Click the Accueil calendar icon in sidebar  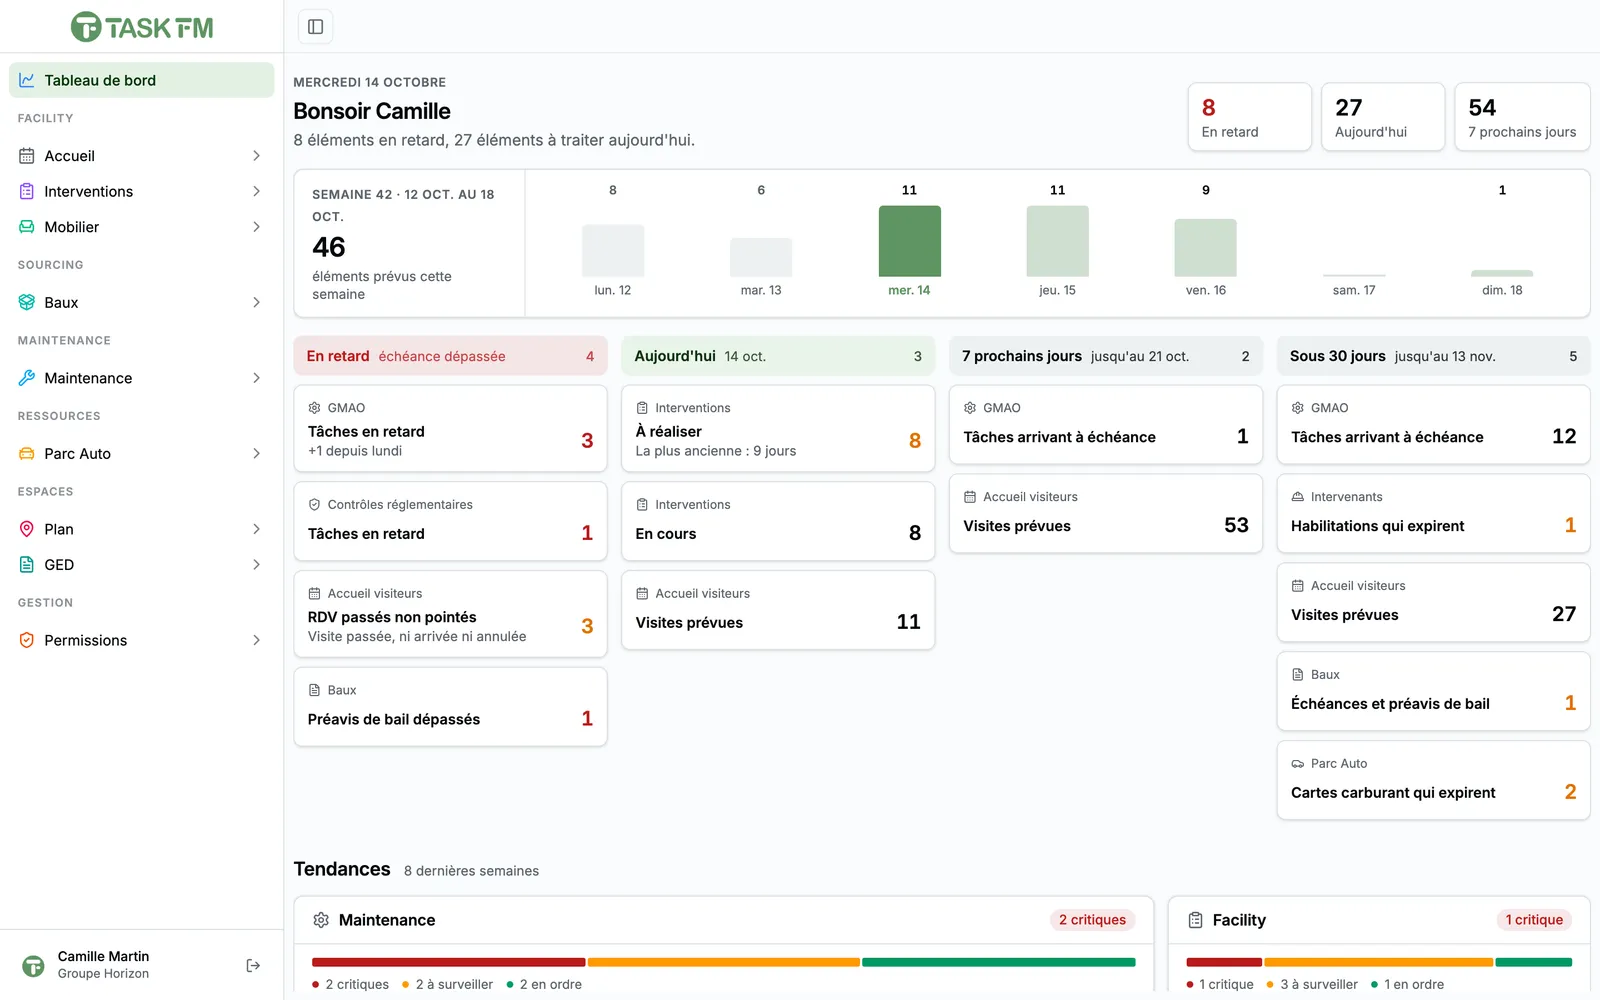(x=27, y=156)
